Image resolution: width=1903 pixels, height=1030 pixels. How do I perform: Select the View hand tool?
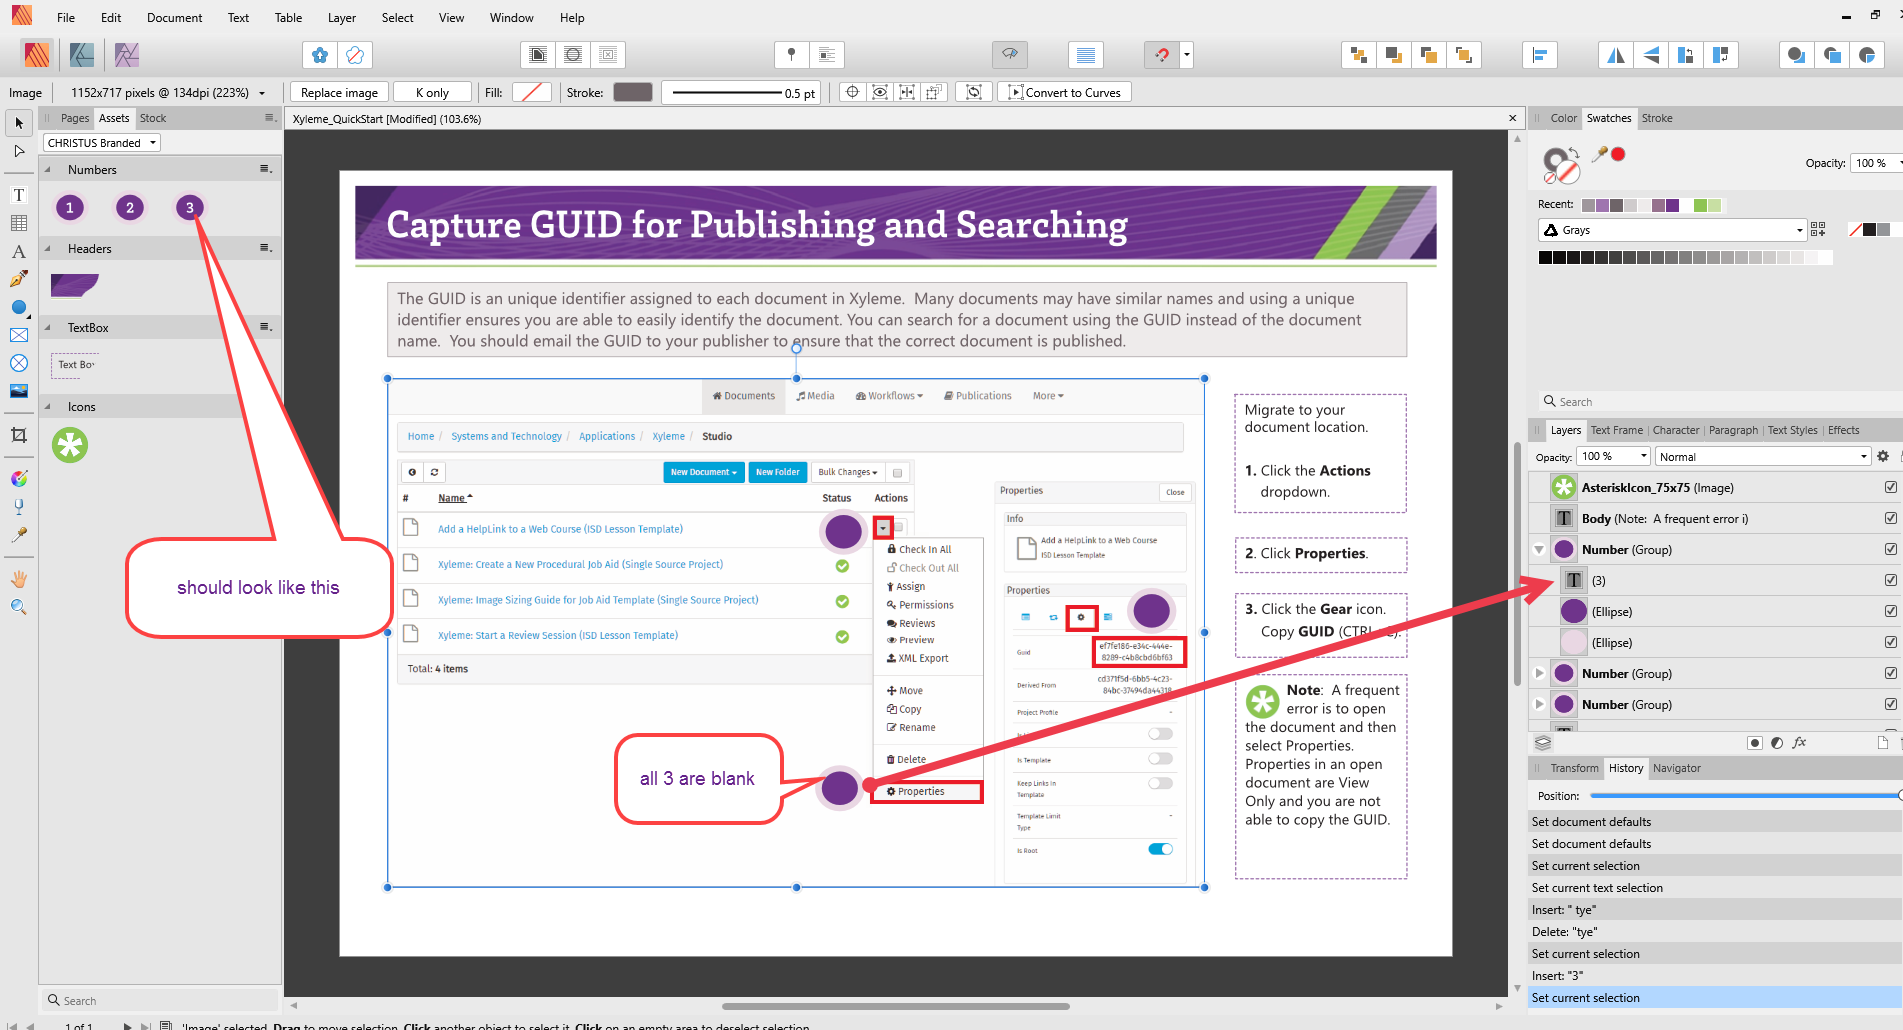point(19,579)
